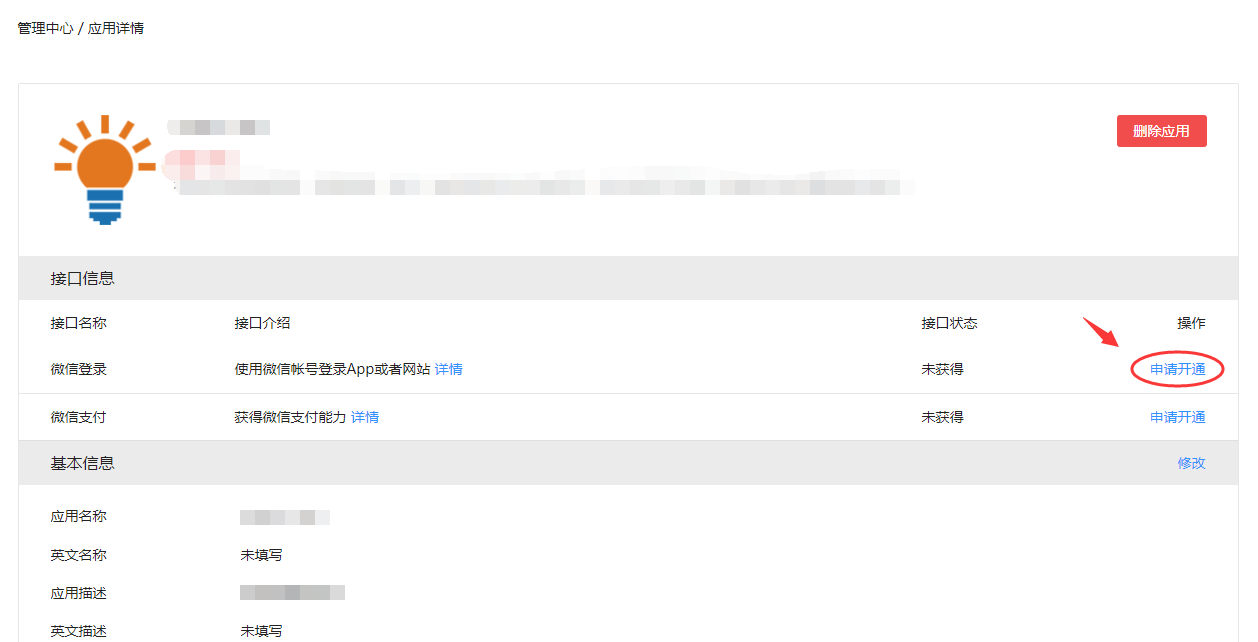This screenshot has width=1258, height=642.
Task: Open 详情 link for 微信支付
Action: [365, 417]
